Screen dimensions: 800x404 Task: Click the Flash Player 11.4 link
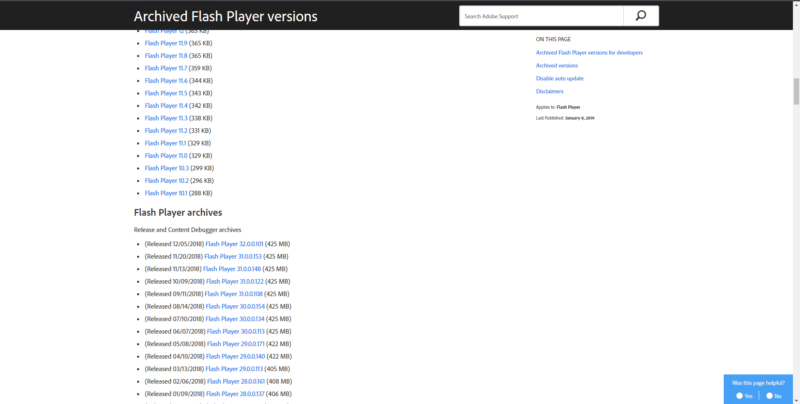point(166,106)
